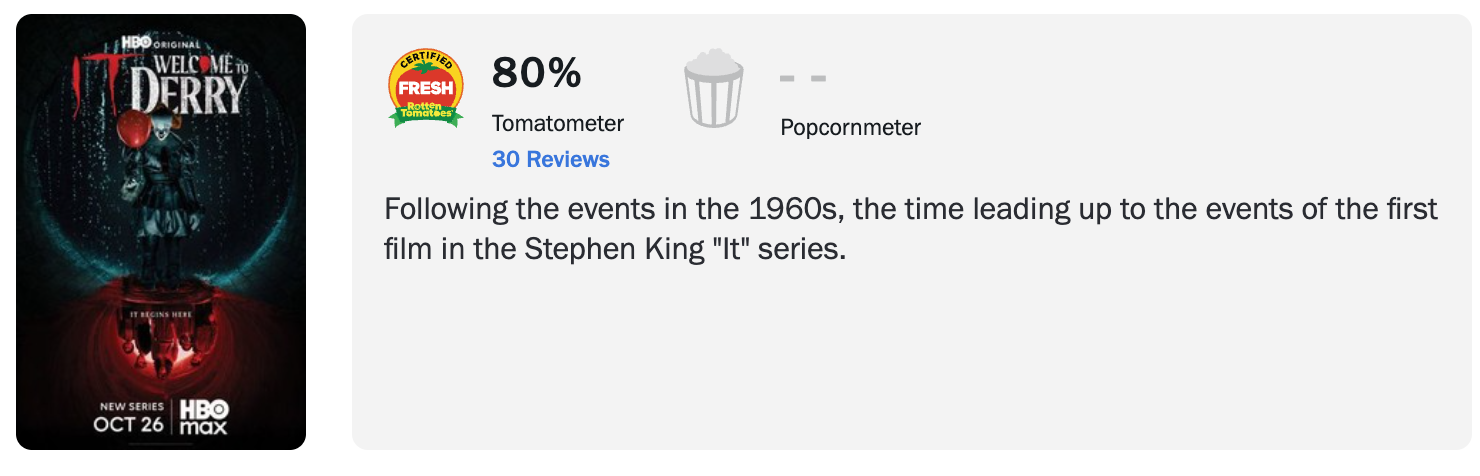Open the 30 Reviews link
Screen dimensions: 1480x476
[x=551, y=159]
